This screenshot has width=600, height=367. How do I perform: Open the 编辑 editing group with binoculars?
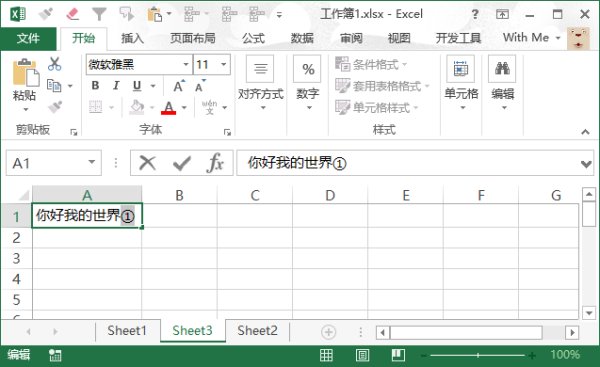(x=502, y=83)
